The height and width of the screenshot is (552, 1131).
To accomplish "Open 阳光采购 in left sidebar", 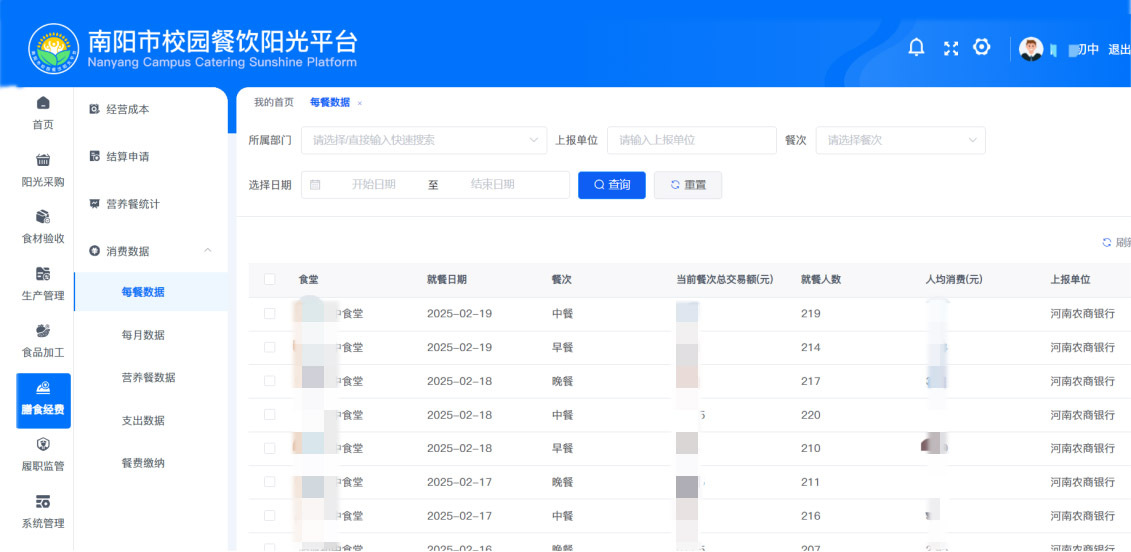I will [43, 170].
